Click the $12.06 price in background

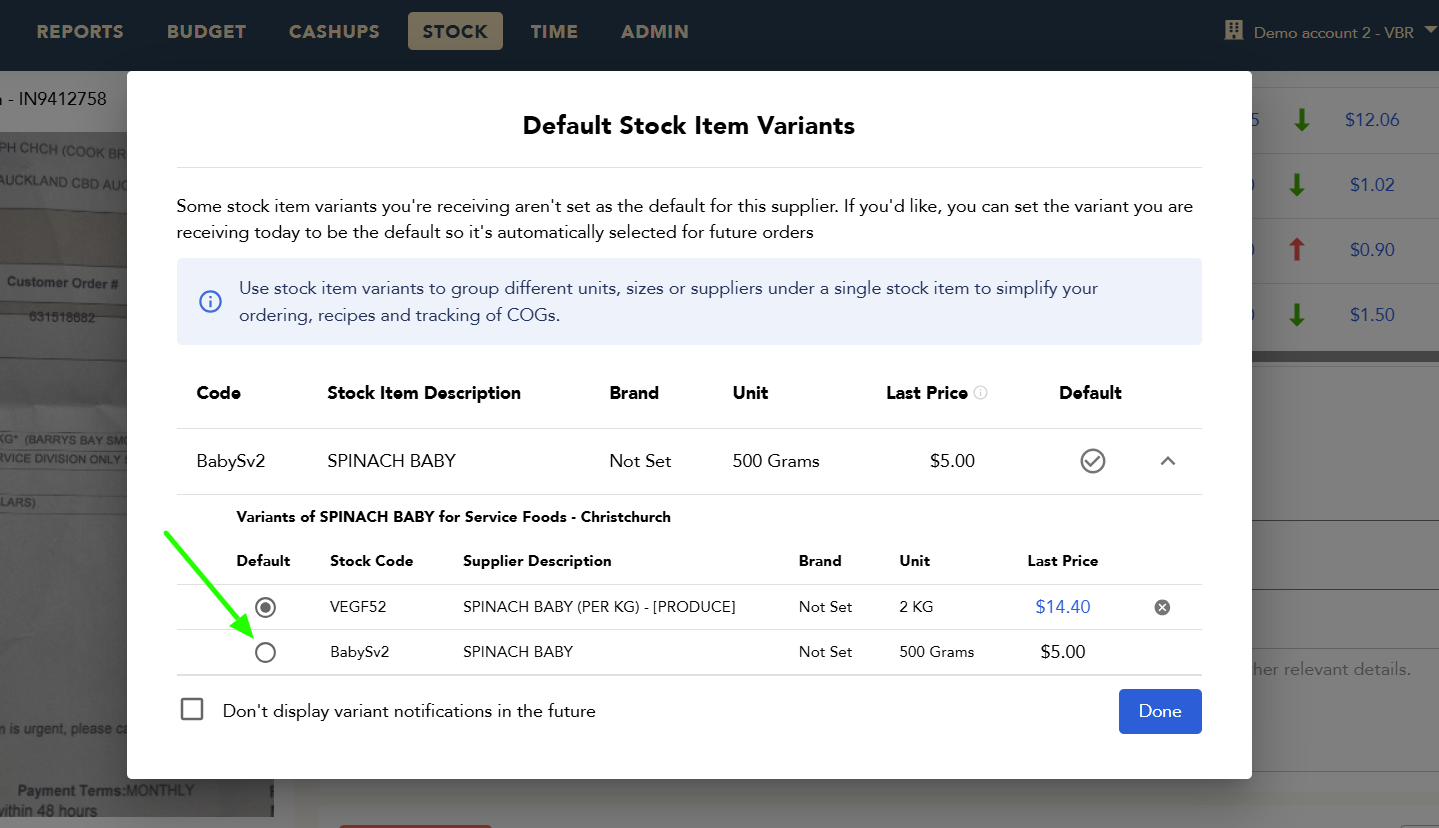pyautogui.click(x=1372, y=120)
